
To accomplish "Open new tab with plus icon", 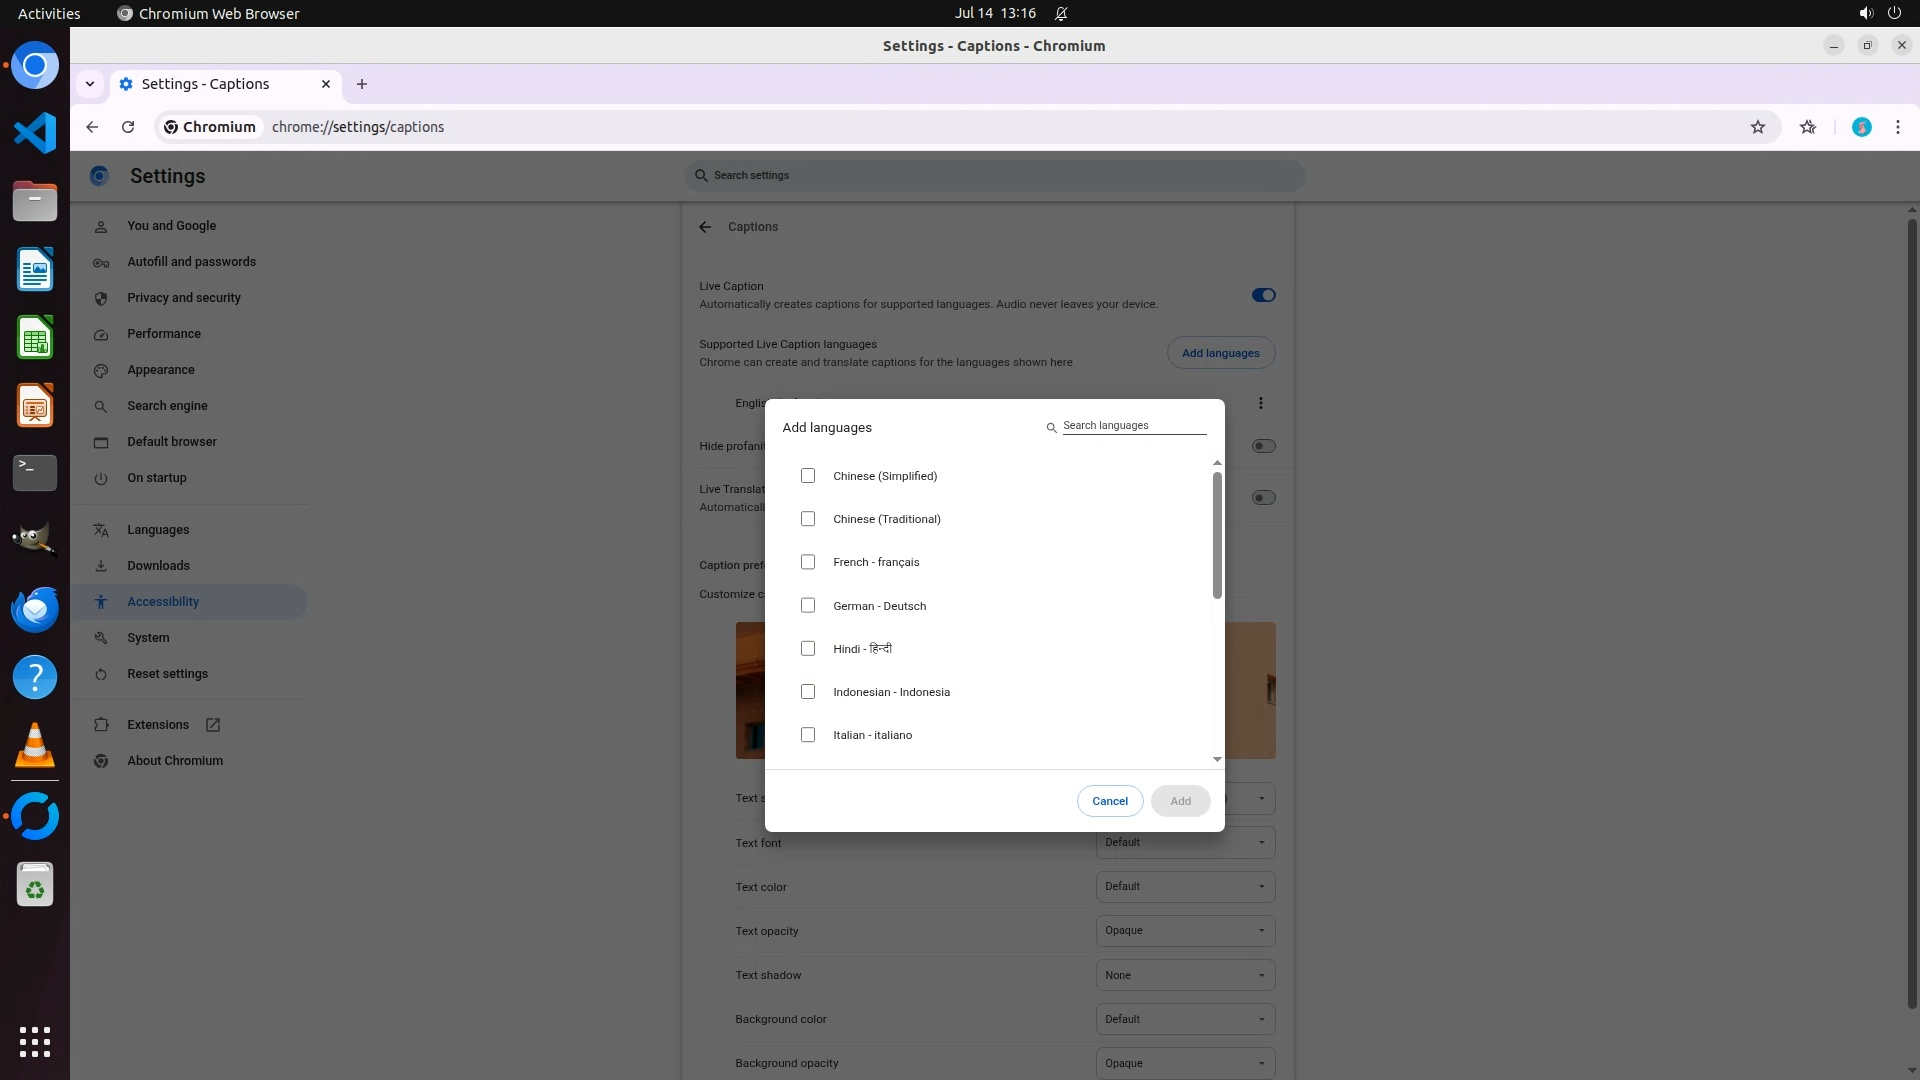I will (x=362, y=84).
